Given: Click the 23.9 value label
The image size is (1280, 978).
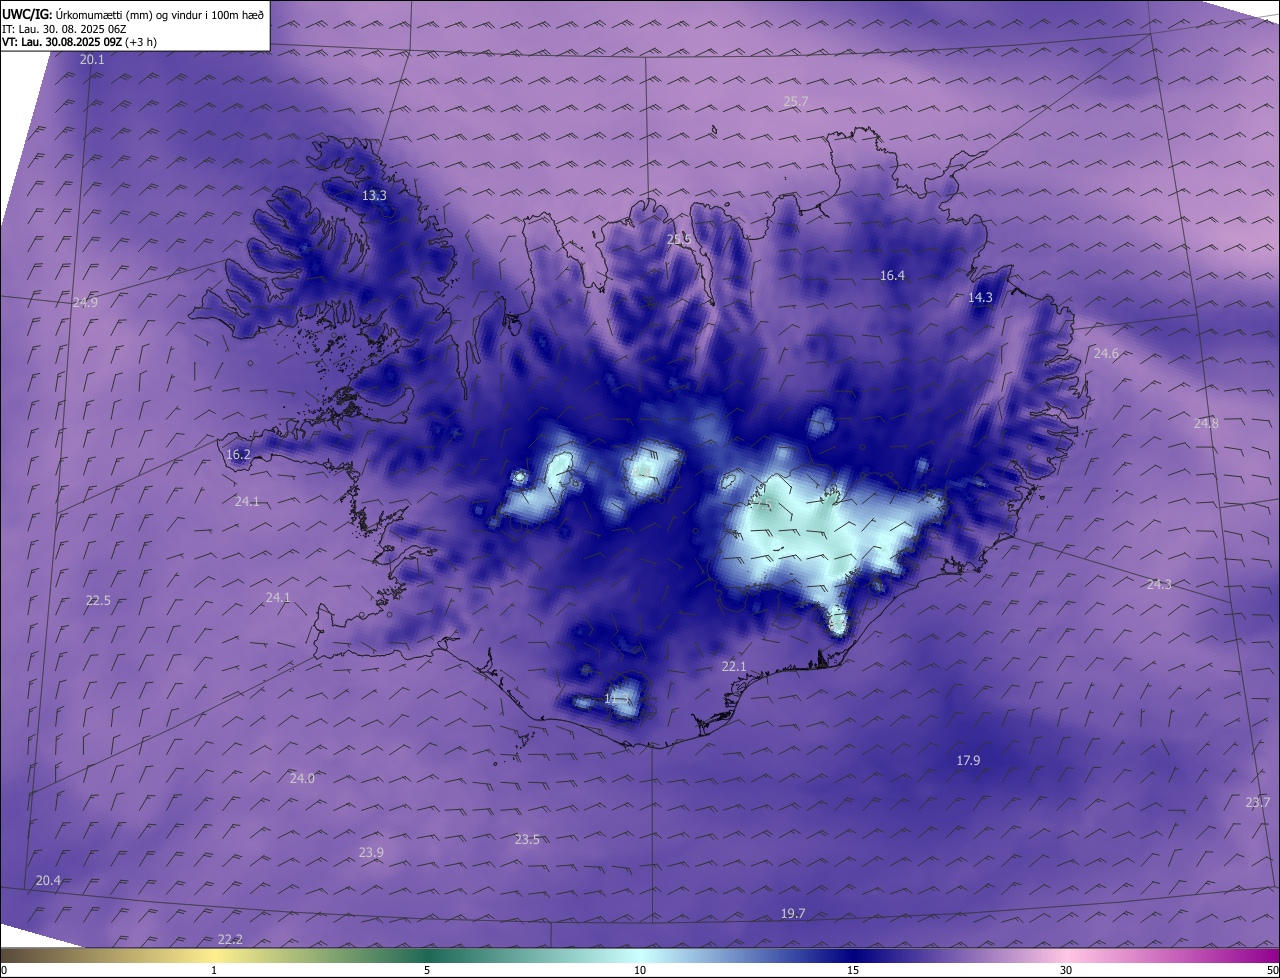Looking at the screenshot, I should click(x=371, y=853).
